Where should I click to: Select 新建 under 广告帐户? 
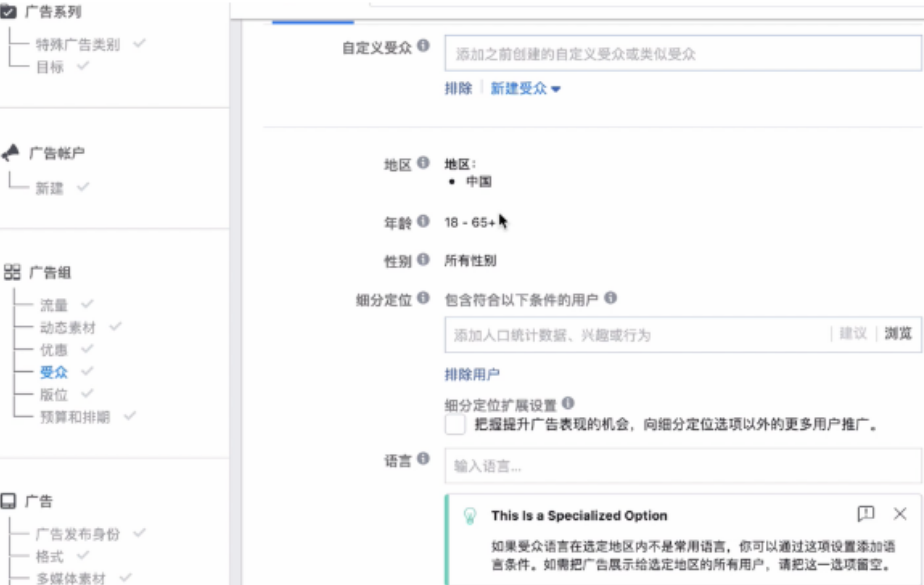click(x=50, y=188)
